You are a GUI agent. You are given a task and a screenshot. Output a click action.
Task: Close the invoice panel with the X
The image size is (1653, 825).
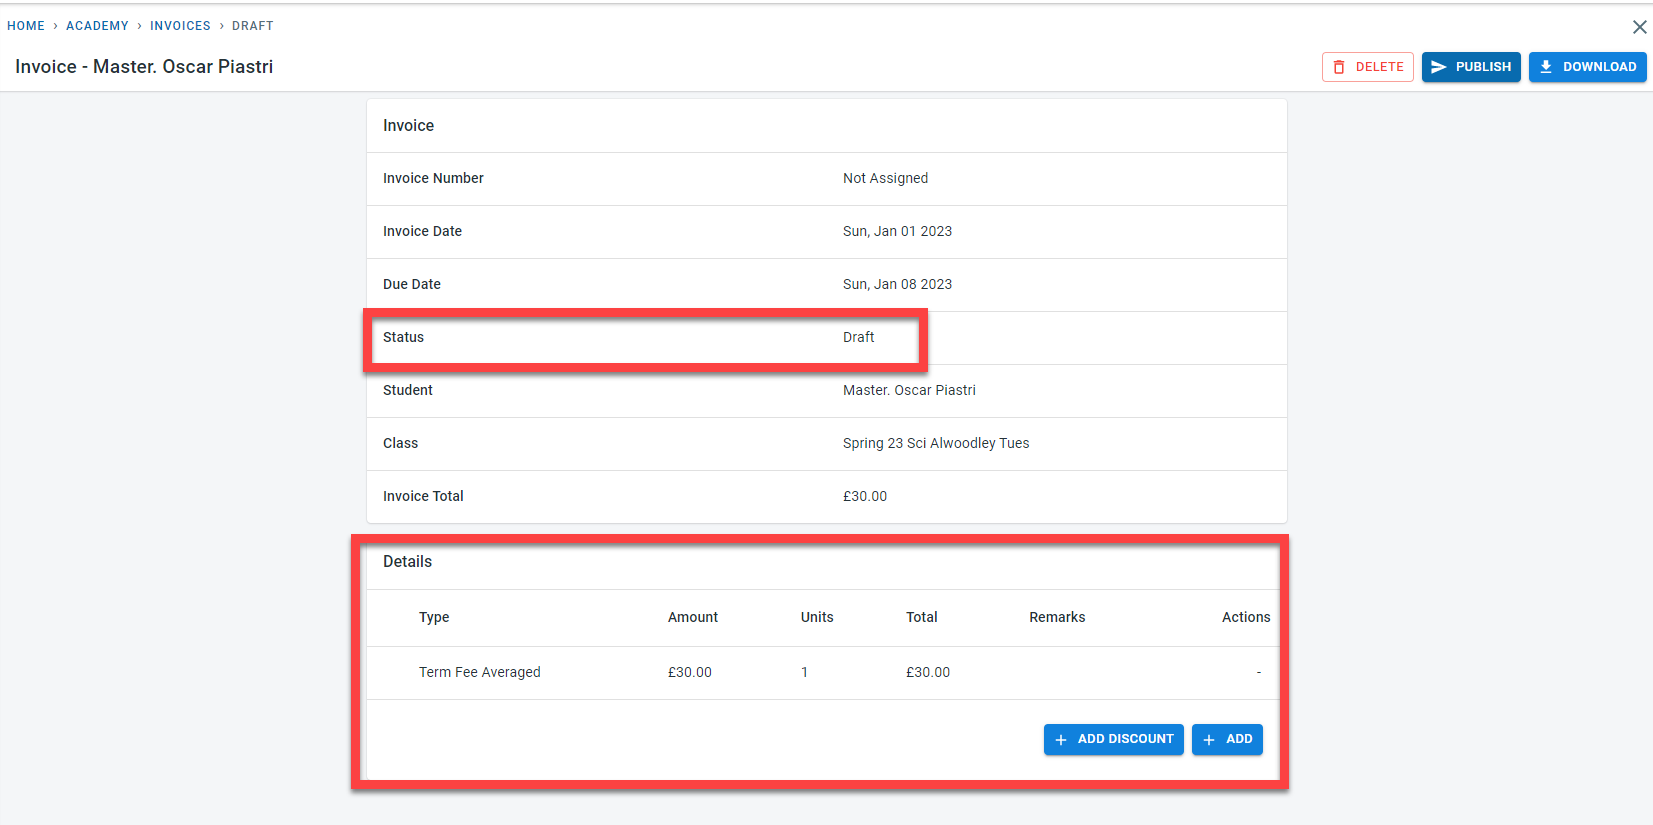pyautogui.click(x=1639, y=27)
